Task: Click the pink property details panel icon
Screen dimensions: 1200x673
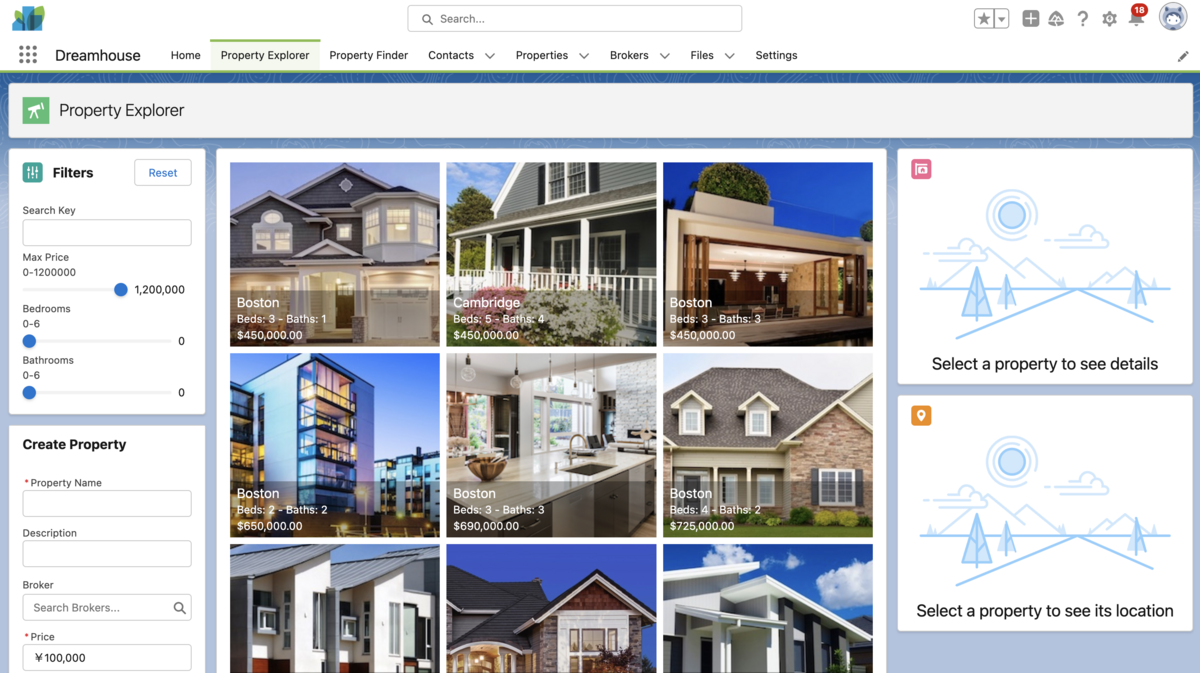Action: point(921,169)
